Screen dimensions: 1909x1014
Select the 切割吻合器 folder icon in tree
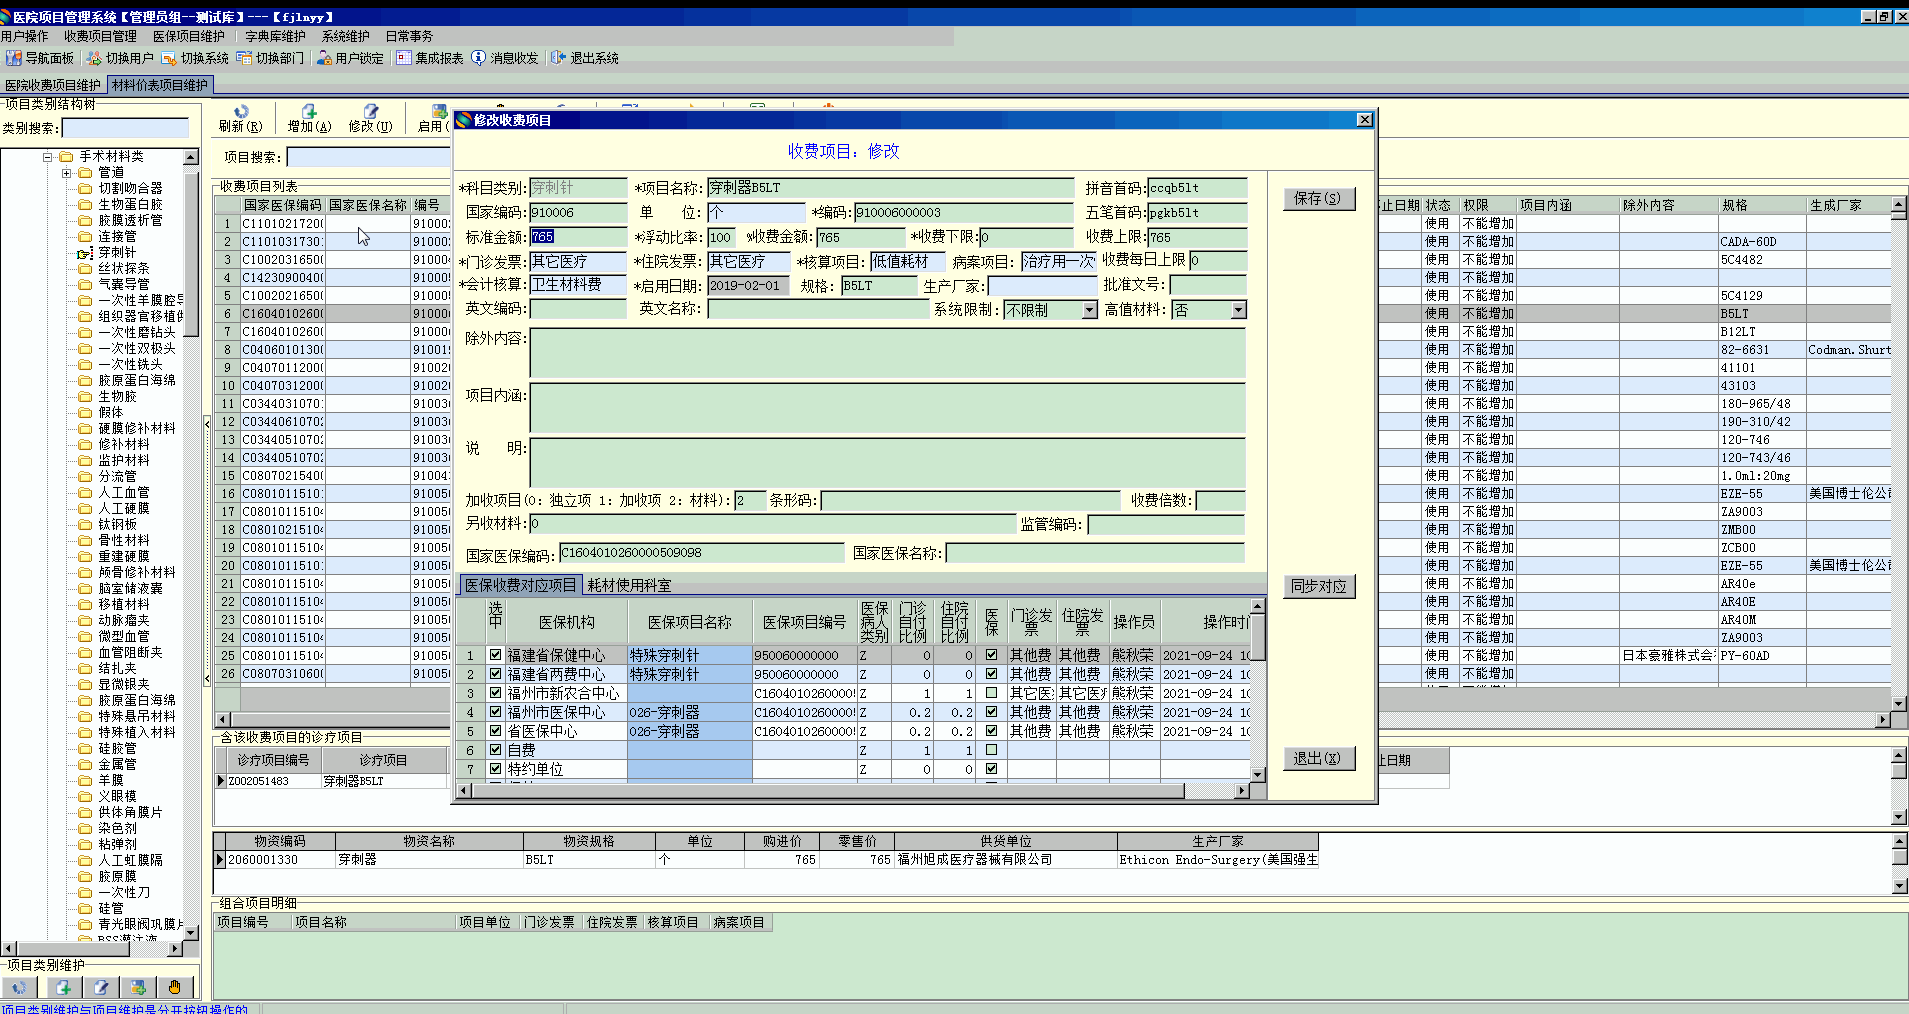(86, 188)
